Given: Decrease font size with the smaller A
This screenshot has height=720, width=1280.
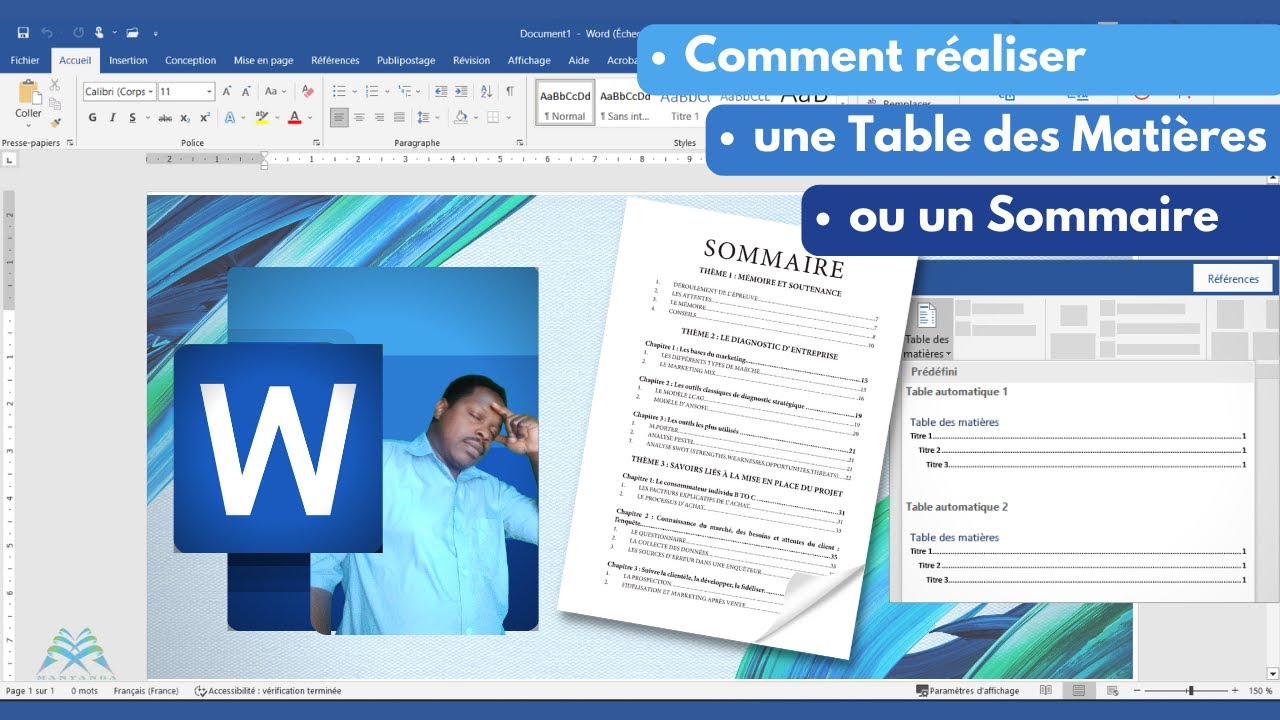Looking at the screenshot, I should click(244, 91).
